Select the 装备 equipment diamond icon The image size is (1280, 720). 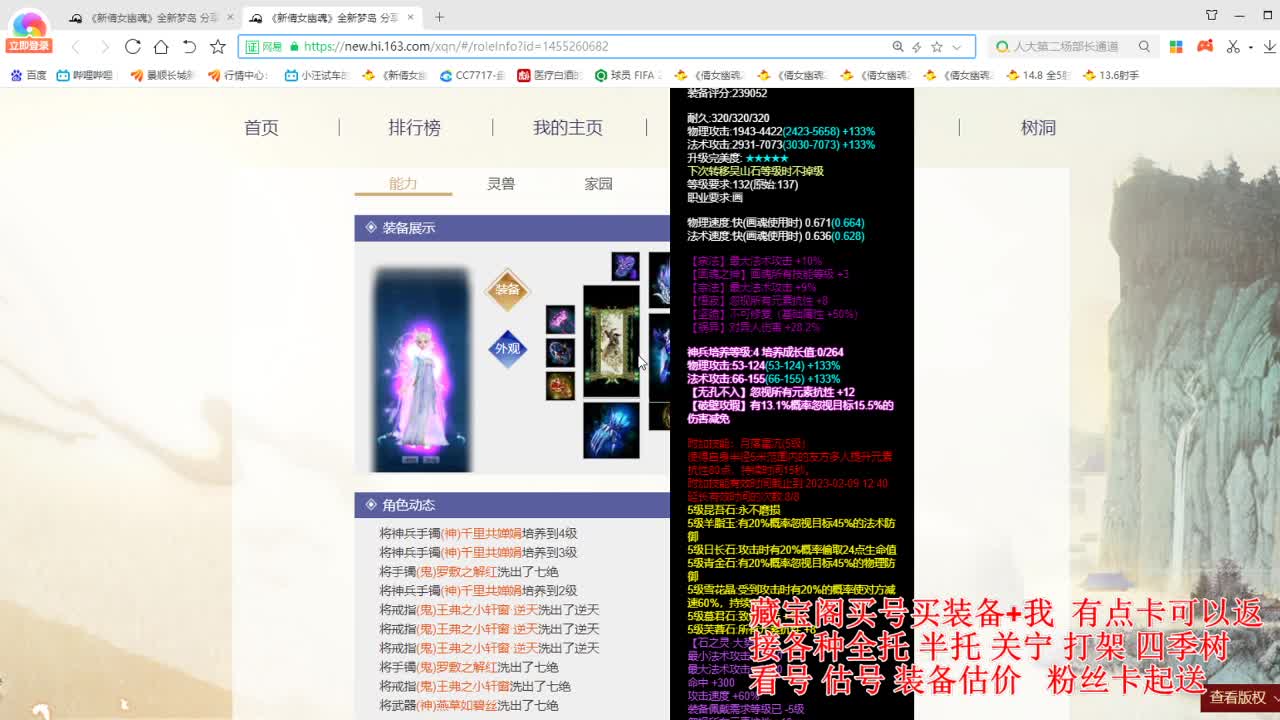(507, 291)
